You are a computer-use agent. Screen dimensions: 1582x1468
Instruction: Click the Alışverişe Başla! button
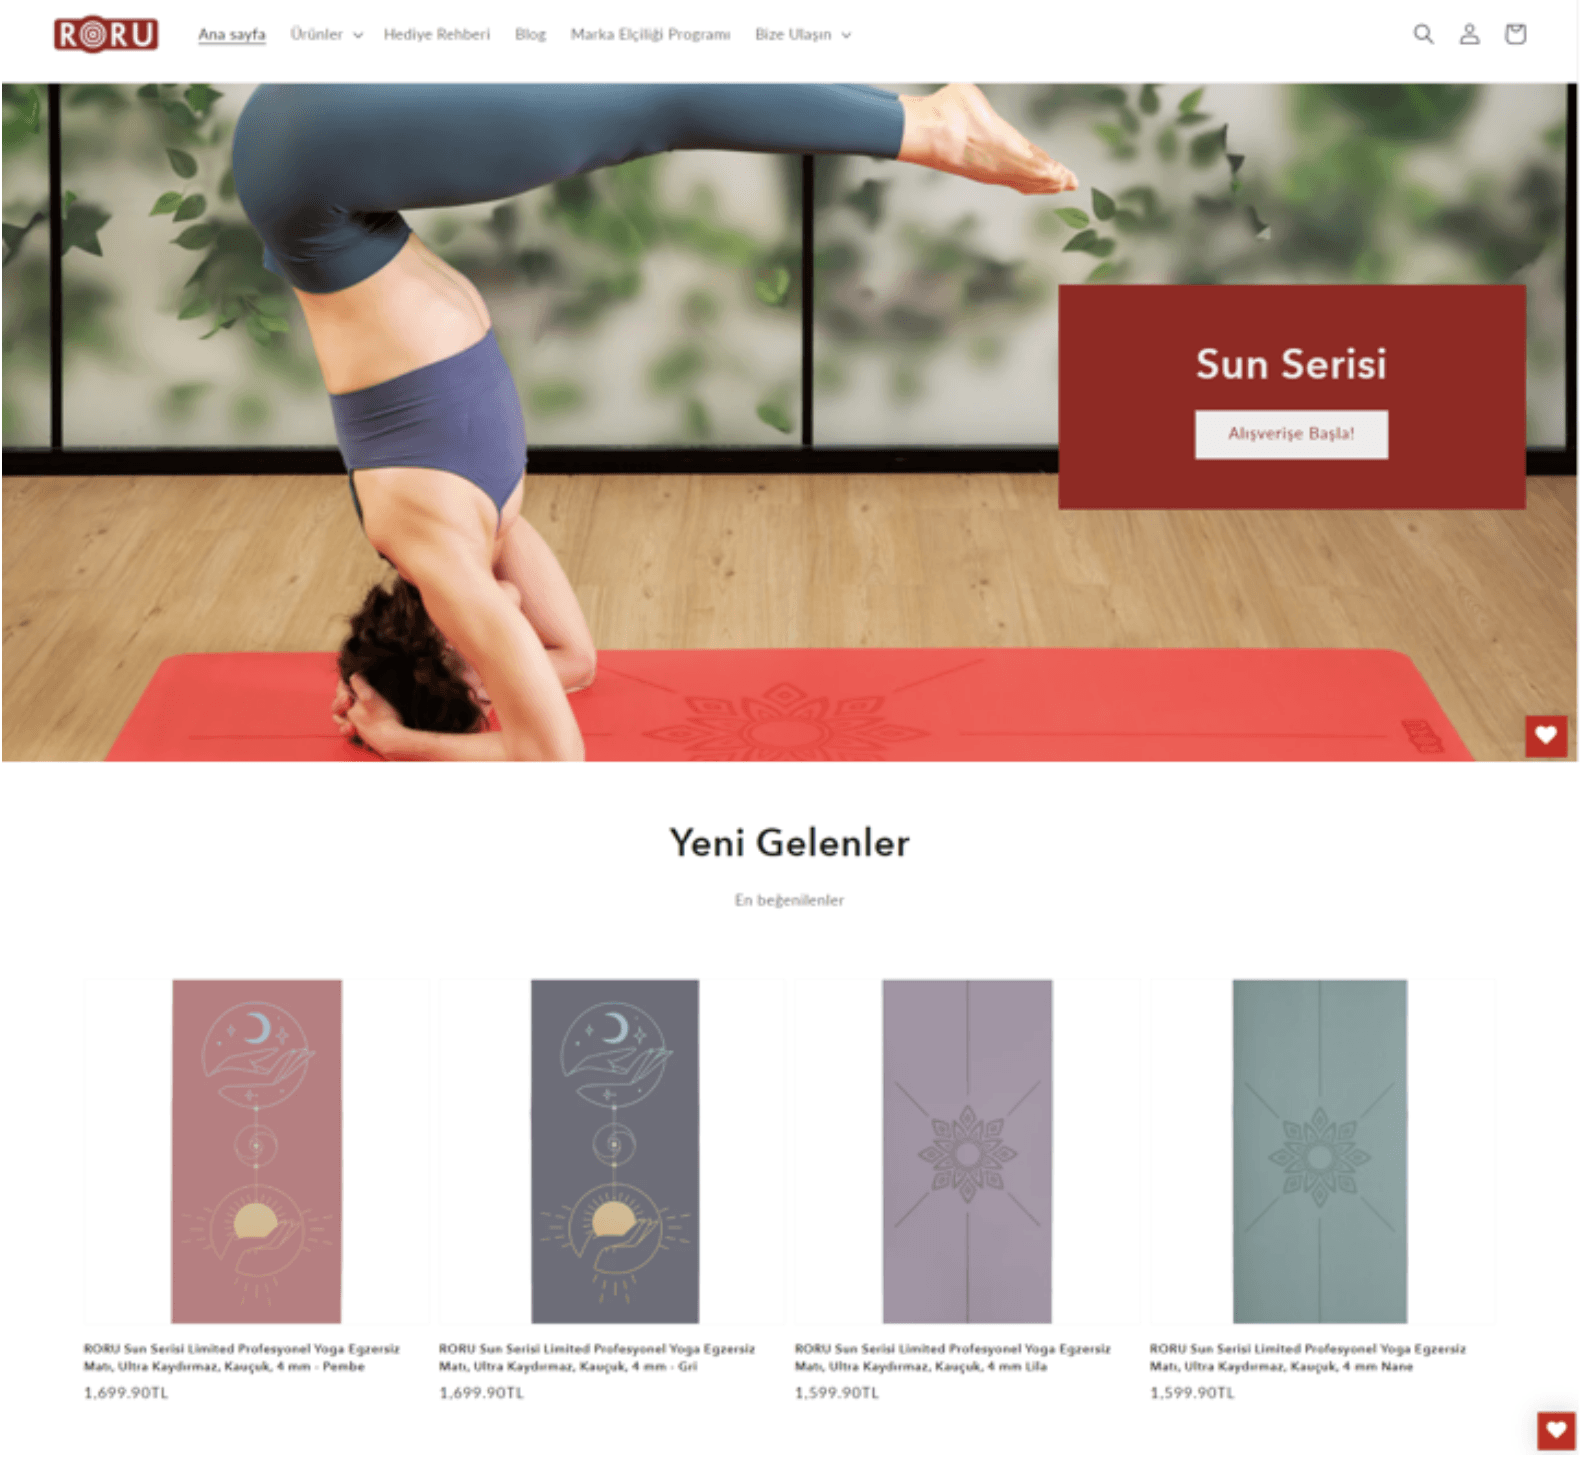click(x=1291, y=434)
